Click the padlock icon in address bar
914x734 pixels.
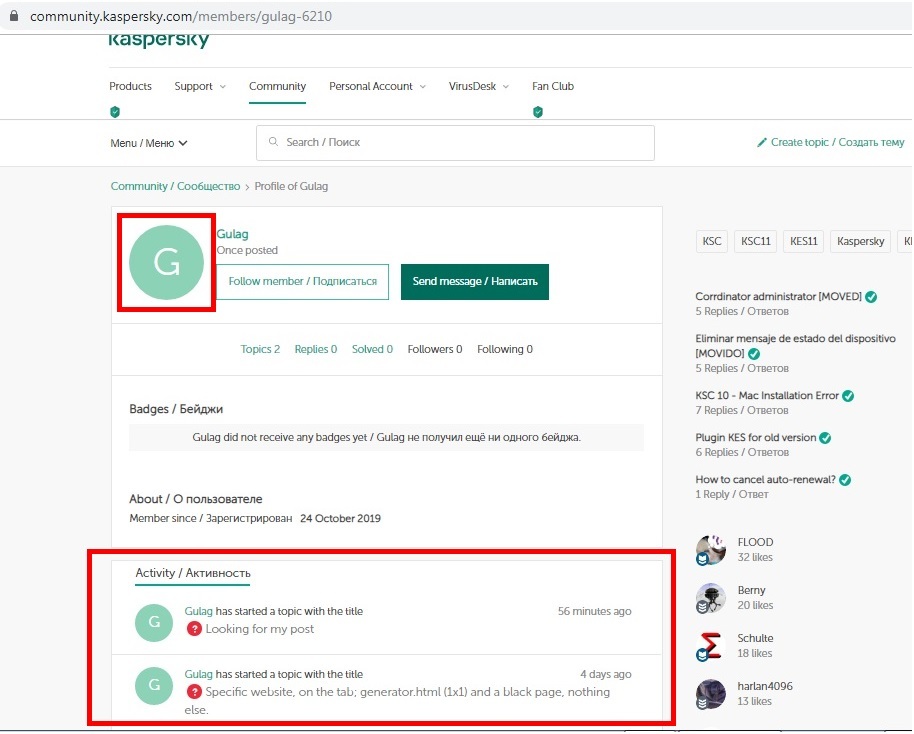[x=14, y=16]
